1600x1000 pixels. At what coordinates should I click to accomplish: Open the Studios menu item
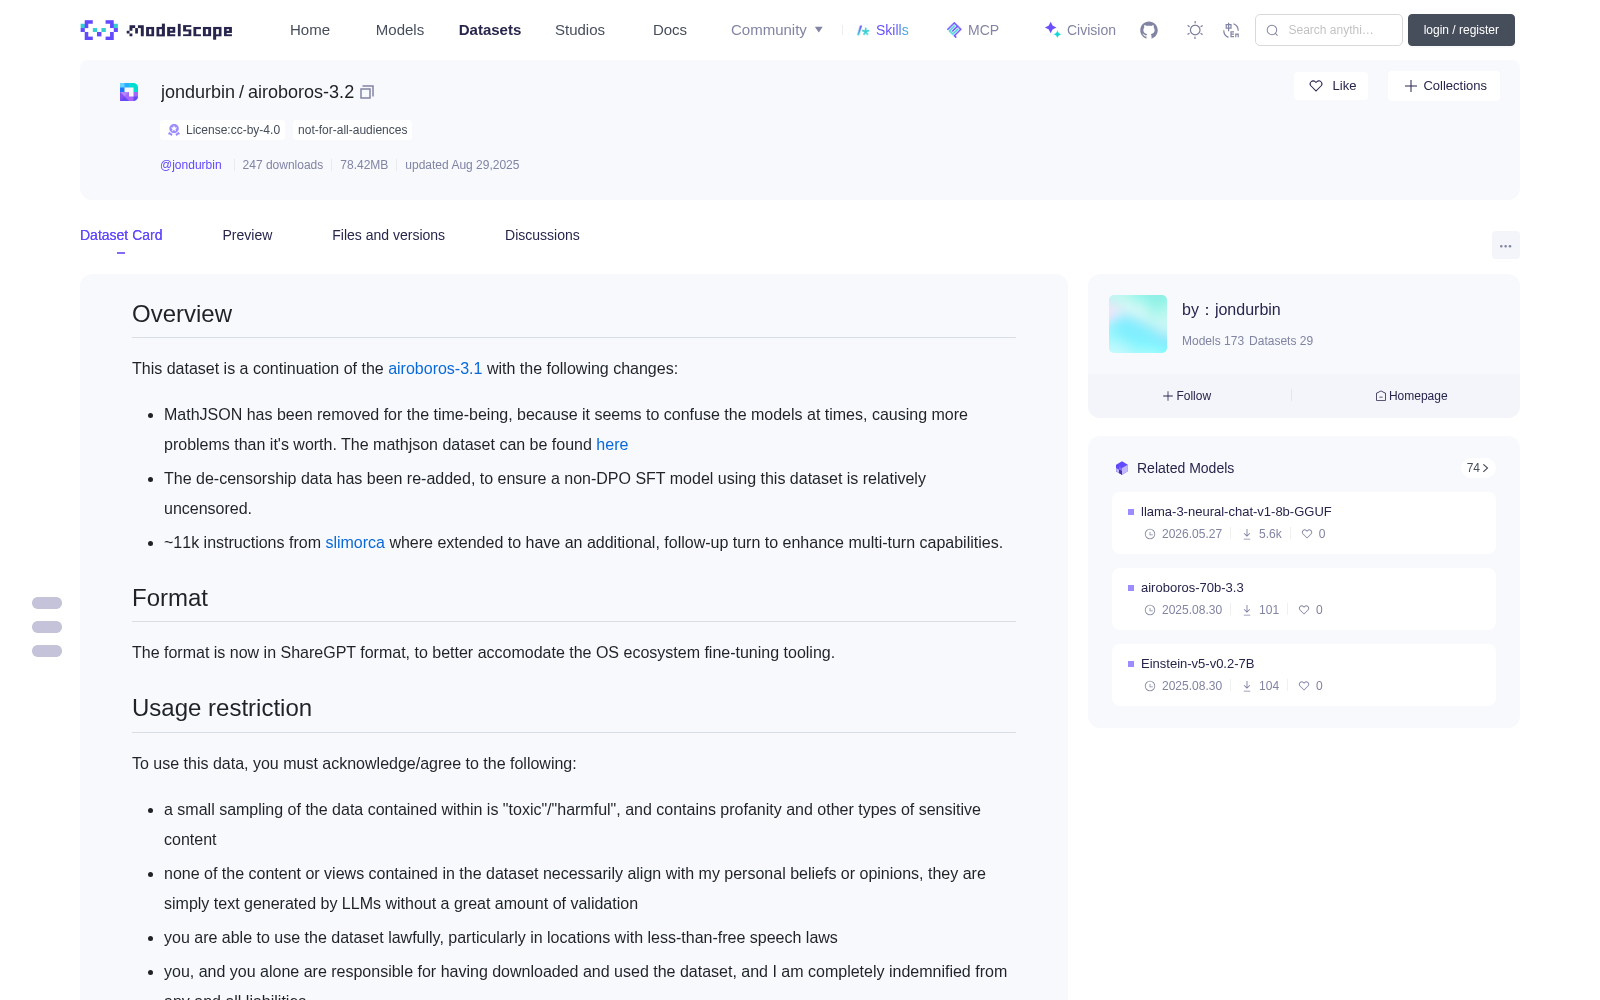tap(580, 30)
